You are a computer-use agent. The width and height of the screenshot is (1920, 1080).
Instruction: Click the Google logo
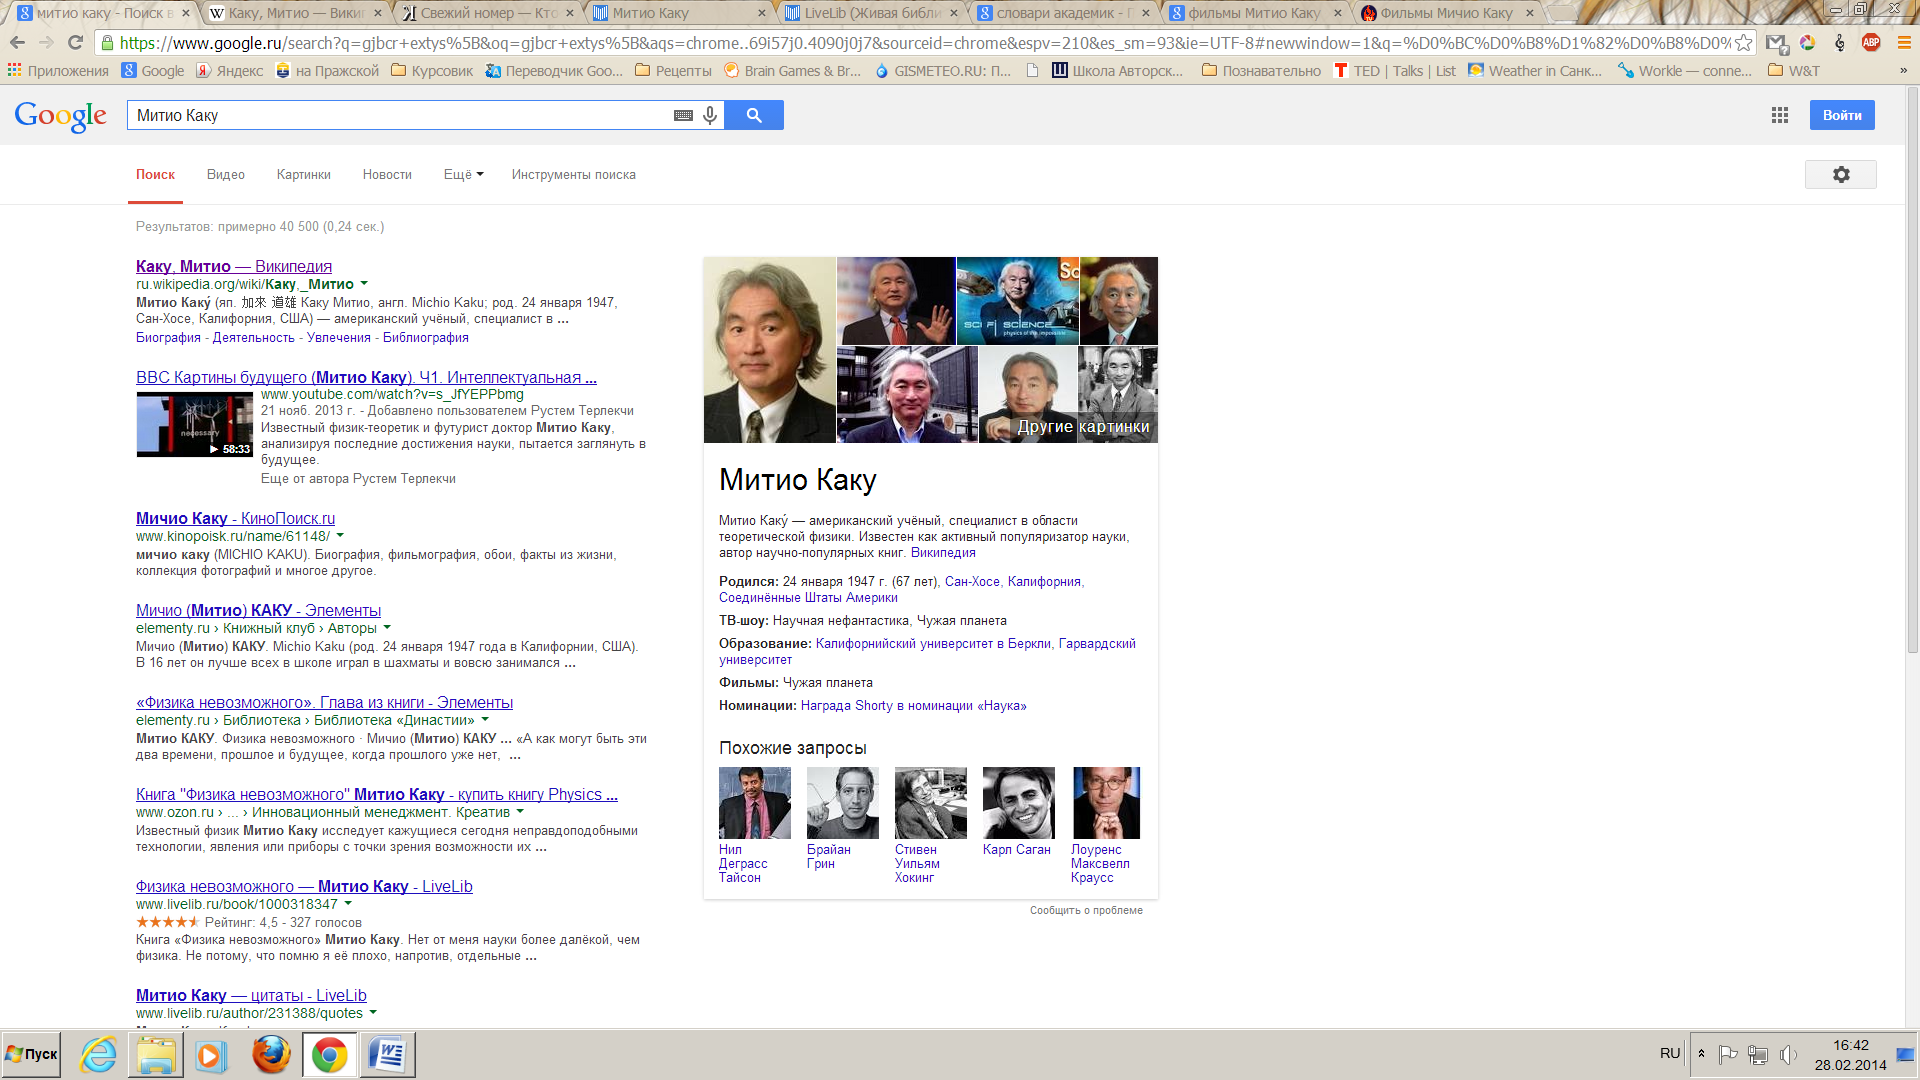[x=60, y=116]
